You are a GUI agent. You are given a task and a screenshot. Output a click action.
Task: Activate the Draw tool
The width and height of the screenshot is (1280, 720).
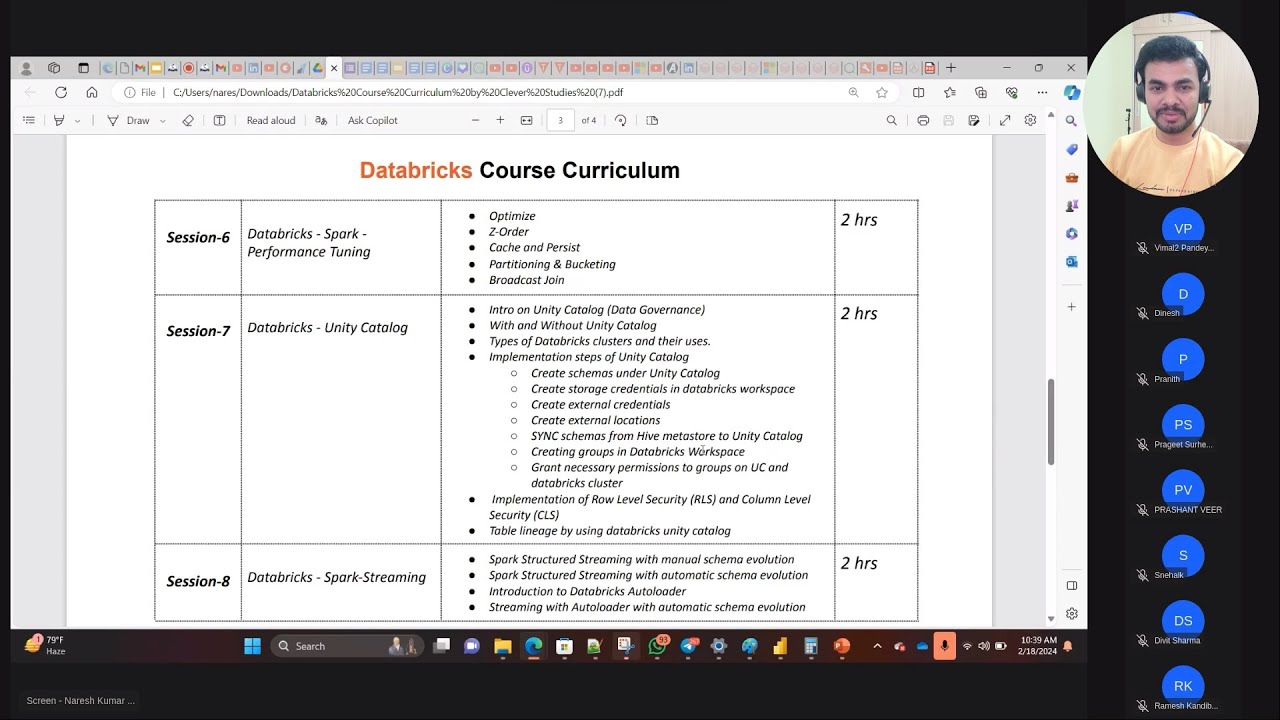click(x=129, y=120)
